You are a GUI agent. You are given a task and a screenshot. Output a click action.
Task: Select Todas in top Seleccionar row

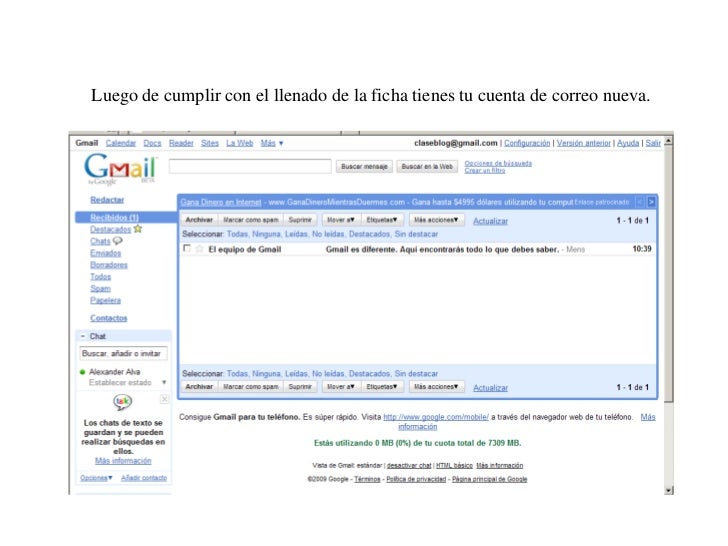(237, 234)
